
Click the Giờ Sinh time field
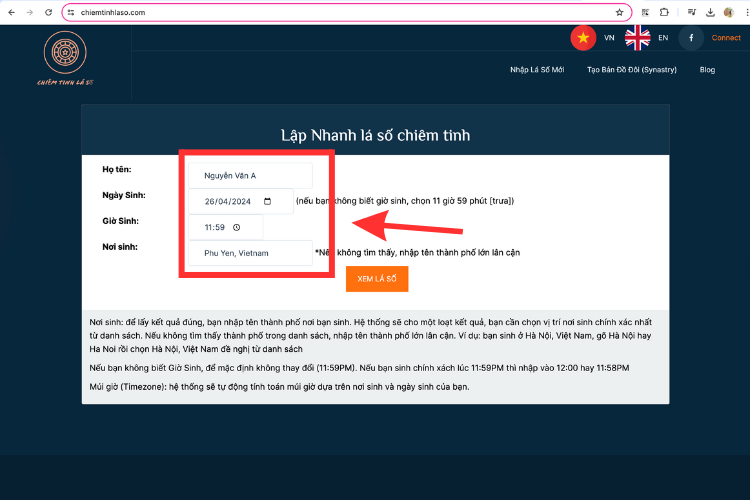click(x=225, y=227)
